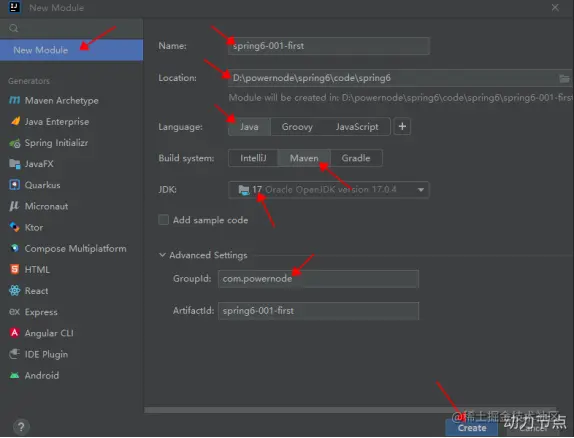This screenshot has height=438, width=574.
Task: Close the New Module dialog
Action: point(555,7)
